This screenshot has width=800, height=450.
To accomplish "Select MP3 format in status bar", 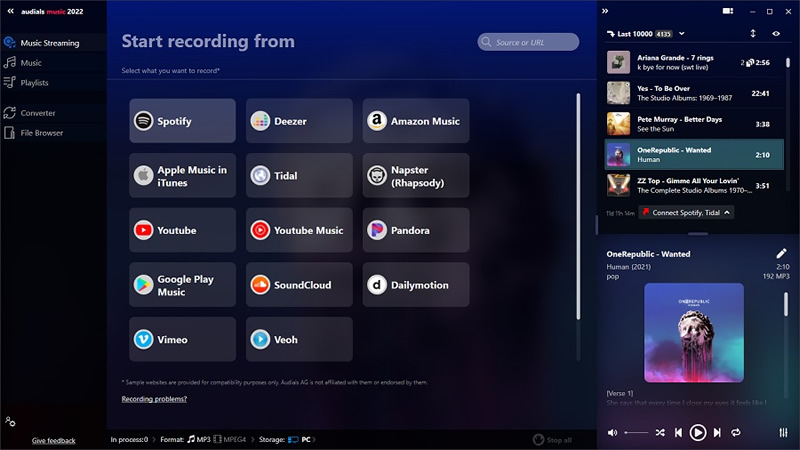I will (x=198, y=439).
